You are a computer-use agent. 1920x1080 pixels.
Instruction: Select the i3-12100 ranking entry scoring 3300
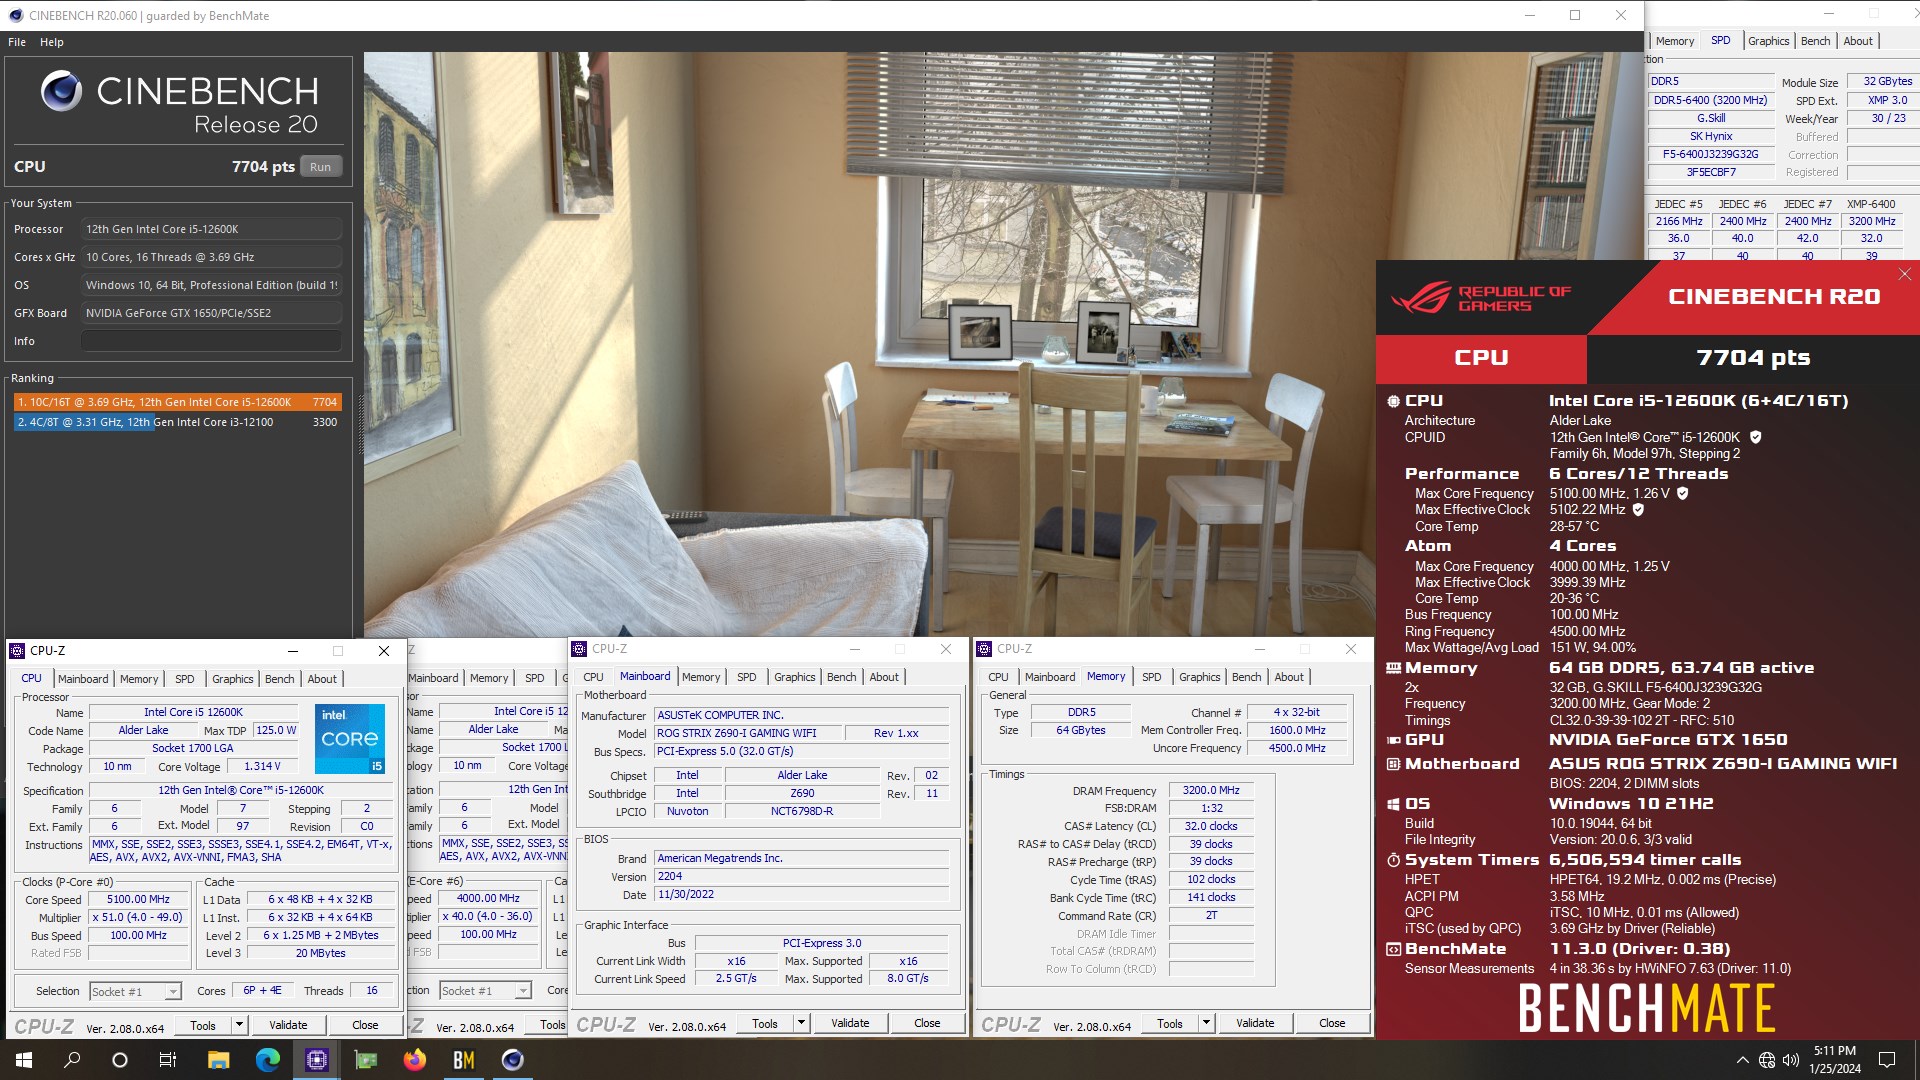pyautogui.click(x=178, y=422)
